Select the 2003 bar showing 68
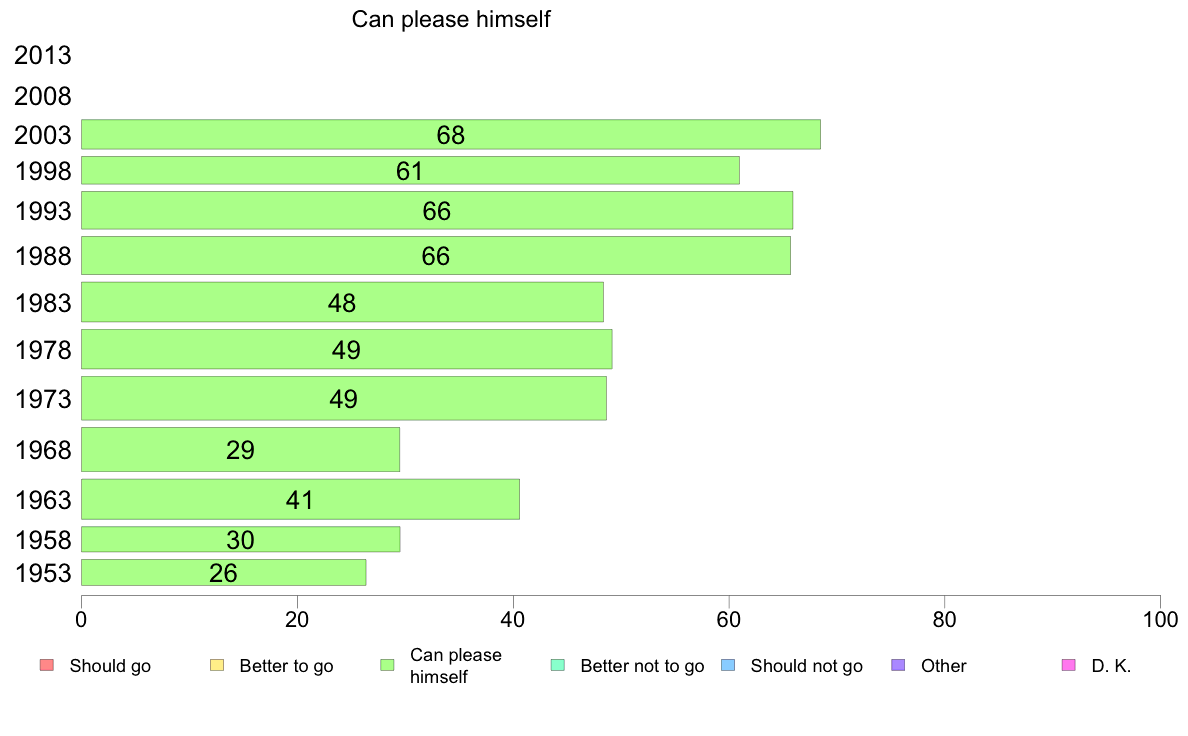The image size is (1188, 736). pyautogui.click(x=451, y=134)
